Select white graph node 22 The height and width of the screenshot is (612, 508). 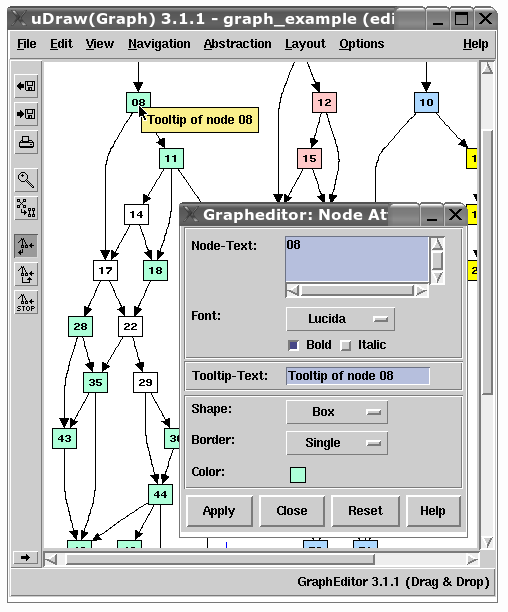click(x=130, y=326)
